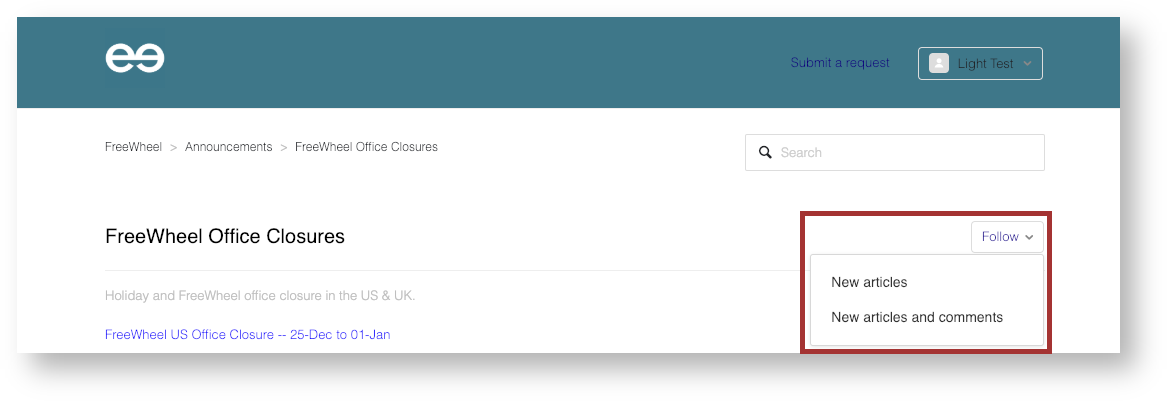1168x402 pixels.
Task: Click the FreeWheel logo in the header
Action: click(x=135, y=58)
